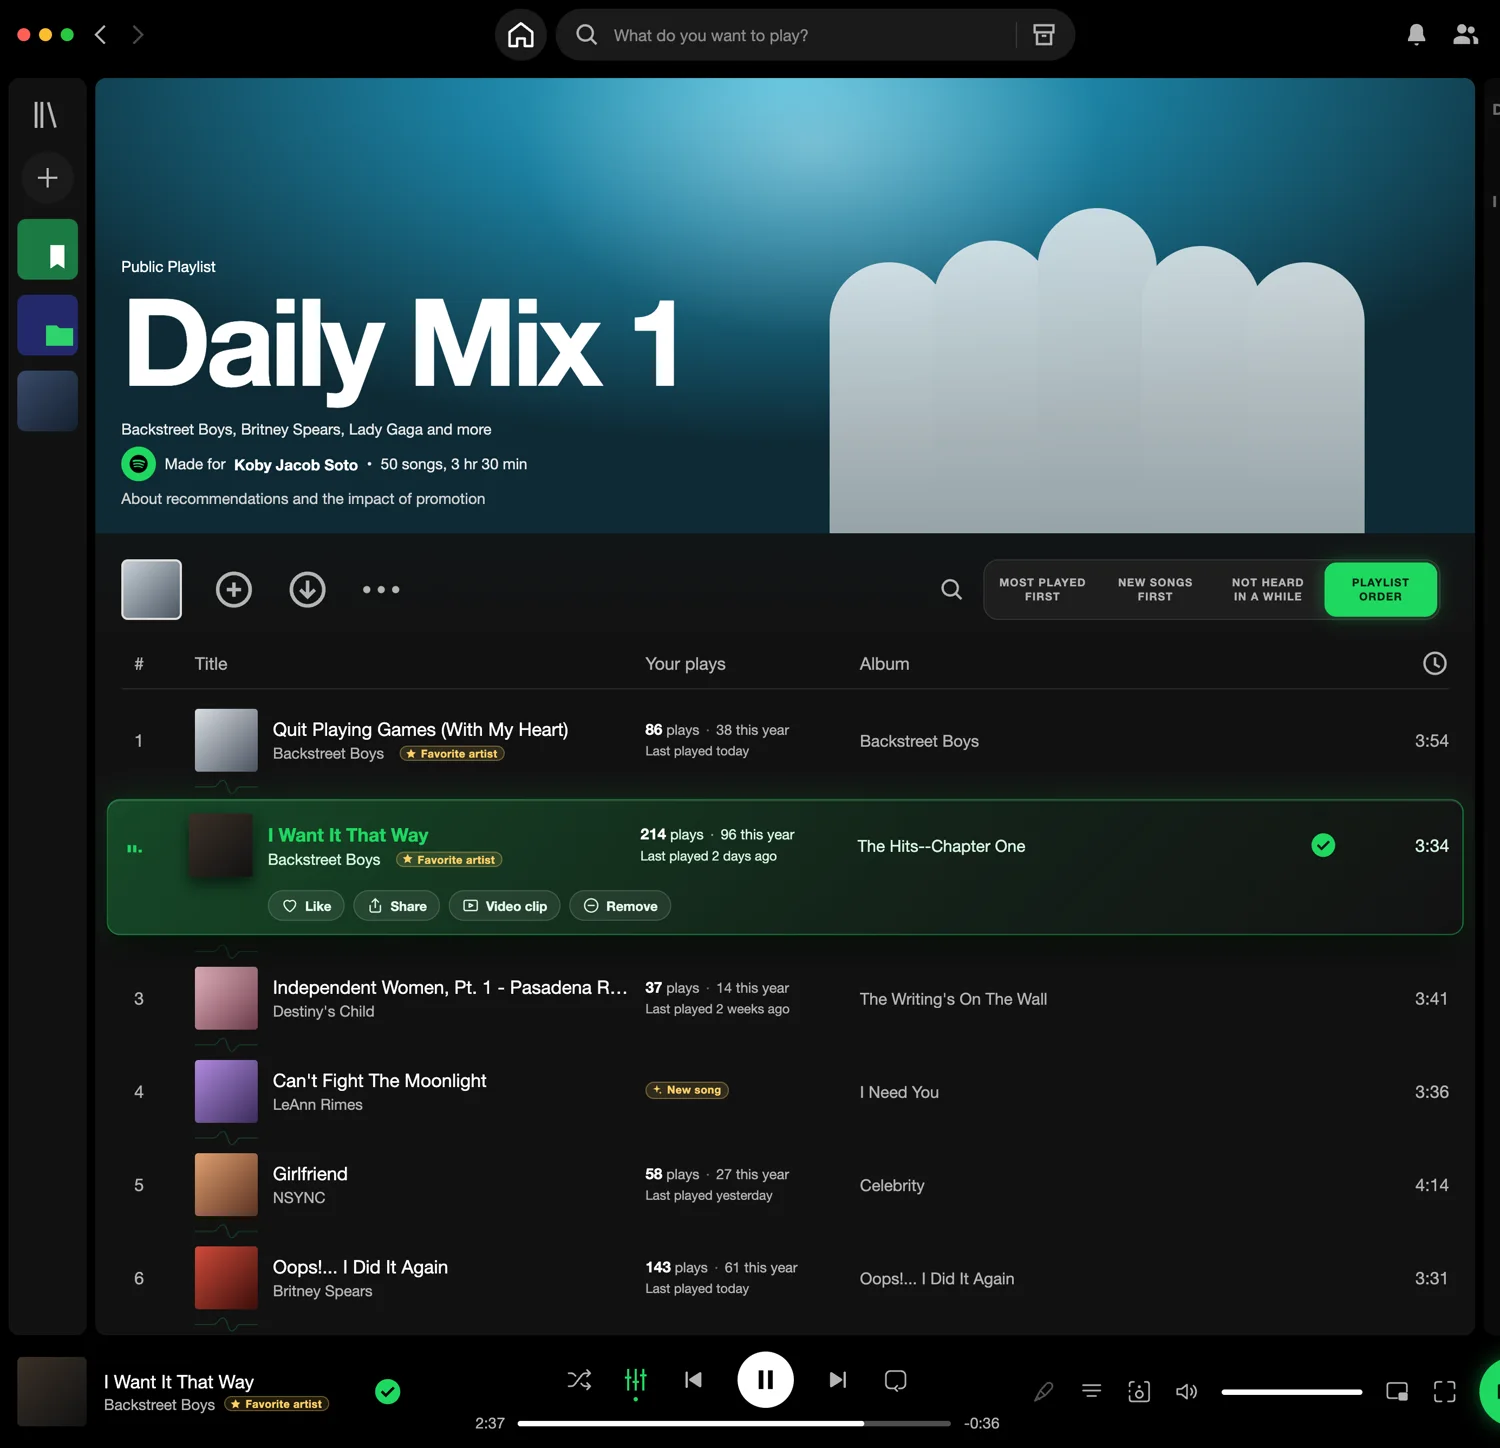Open the Browse icon in search bar
The height and width of the screenshot is (1448, 1500).
(1044, 35)
